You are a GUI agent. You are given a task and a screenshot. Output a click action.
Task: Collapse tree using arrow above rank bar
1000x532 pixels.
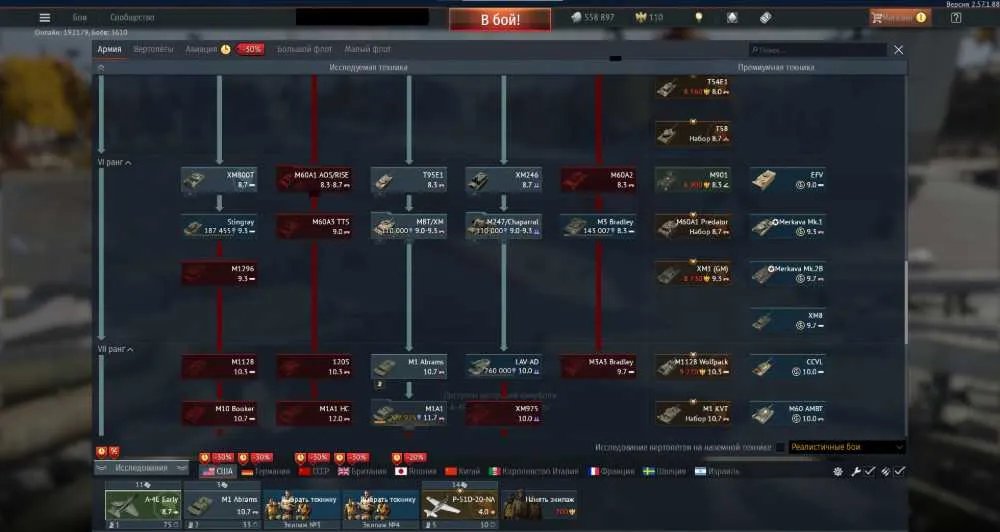(101, 67)
